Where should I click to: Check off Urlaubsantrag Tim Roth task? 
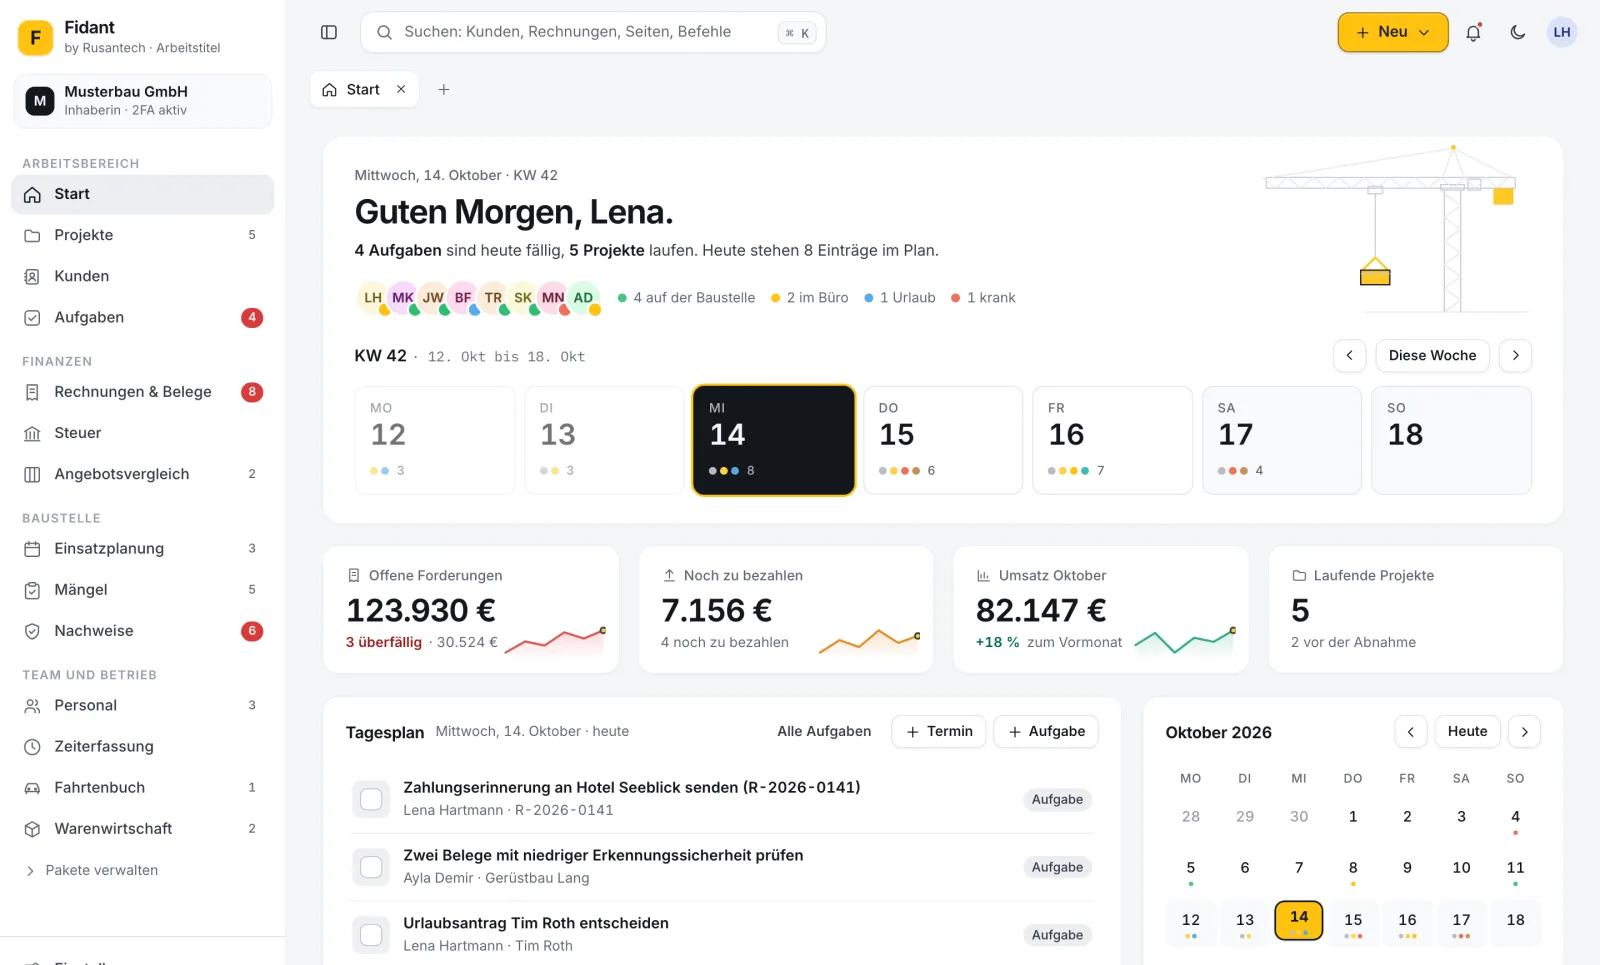tap(371, 935)
